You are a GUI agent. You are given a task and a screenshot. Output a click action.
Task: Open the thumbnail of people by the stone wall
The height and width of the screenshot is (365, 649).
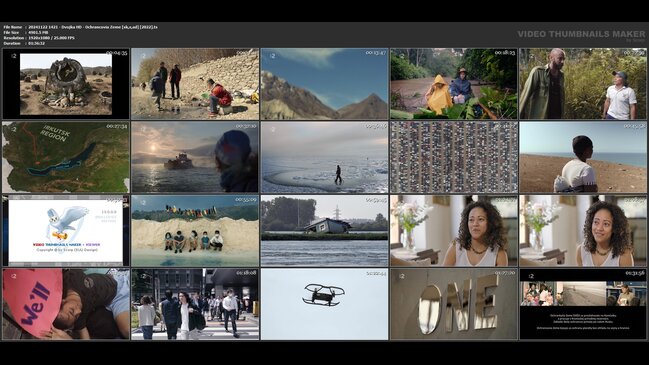tap(195, 84)
